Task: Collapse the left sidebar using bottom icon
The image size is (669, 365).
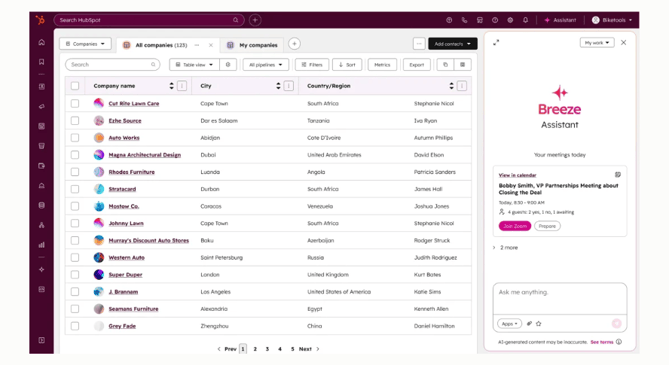Action: tap(41, 340)
